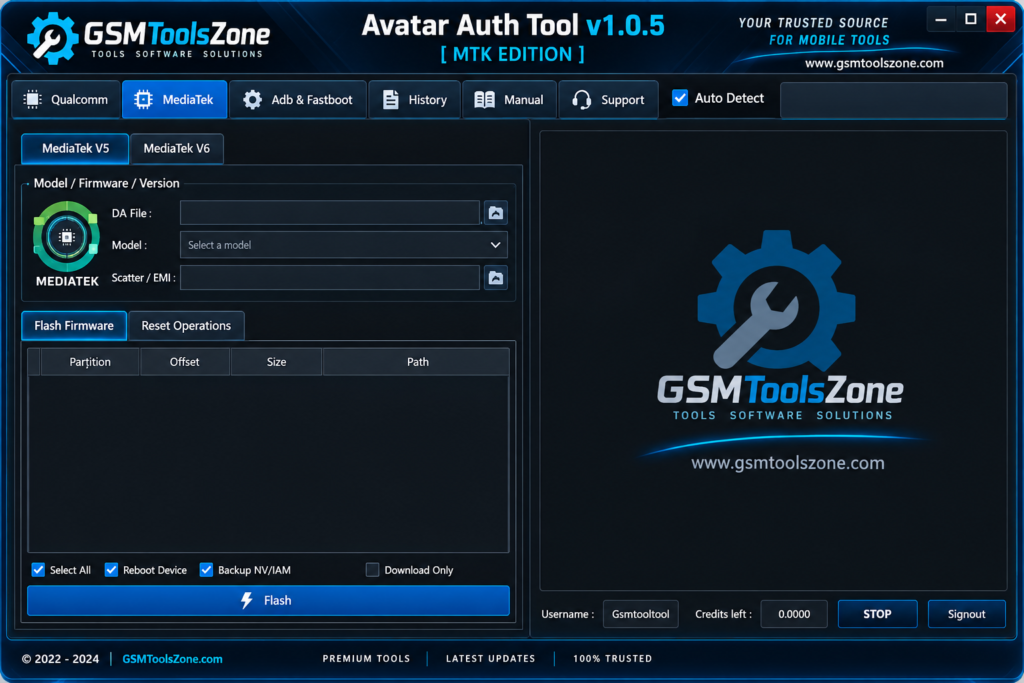Screen dimensions: 1024x683
Task: Minimize the Avatar Auth Tool window
Action: [x=941, y=19]
